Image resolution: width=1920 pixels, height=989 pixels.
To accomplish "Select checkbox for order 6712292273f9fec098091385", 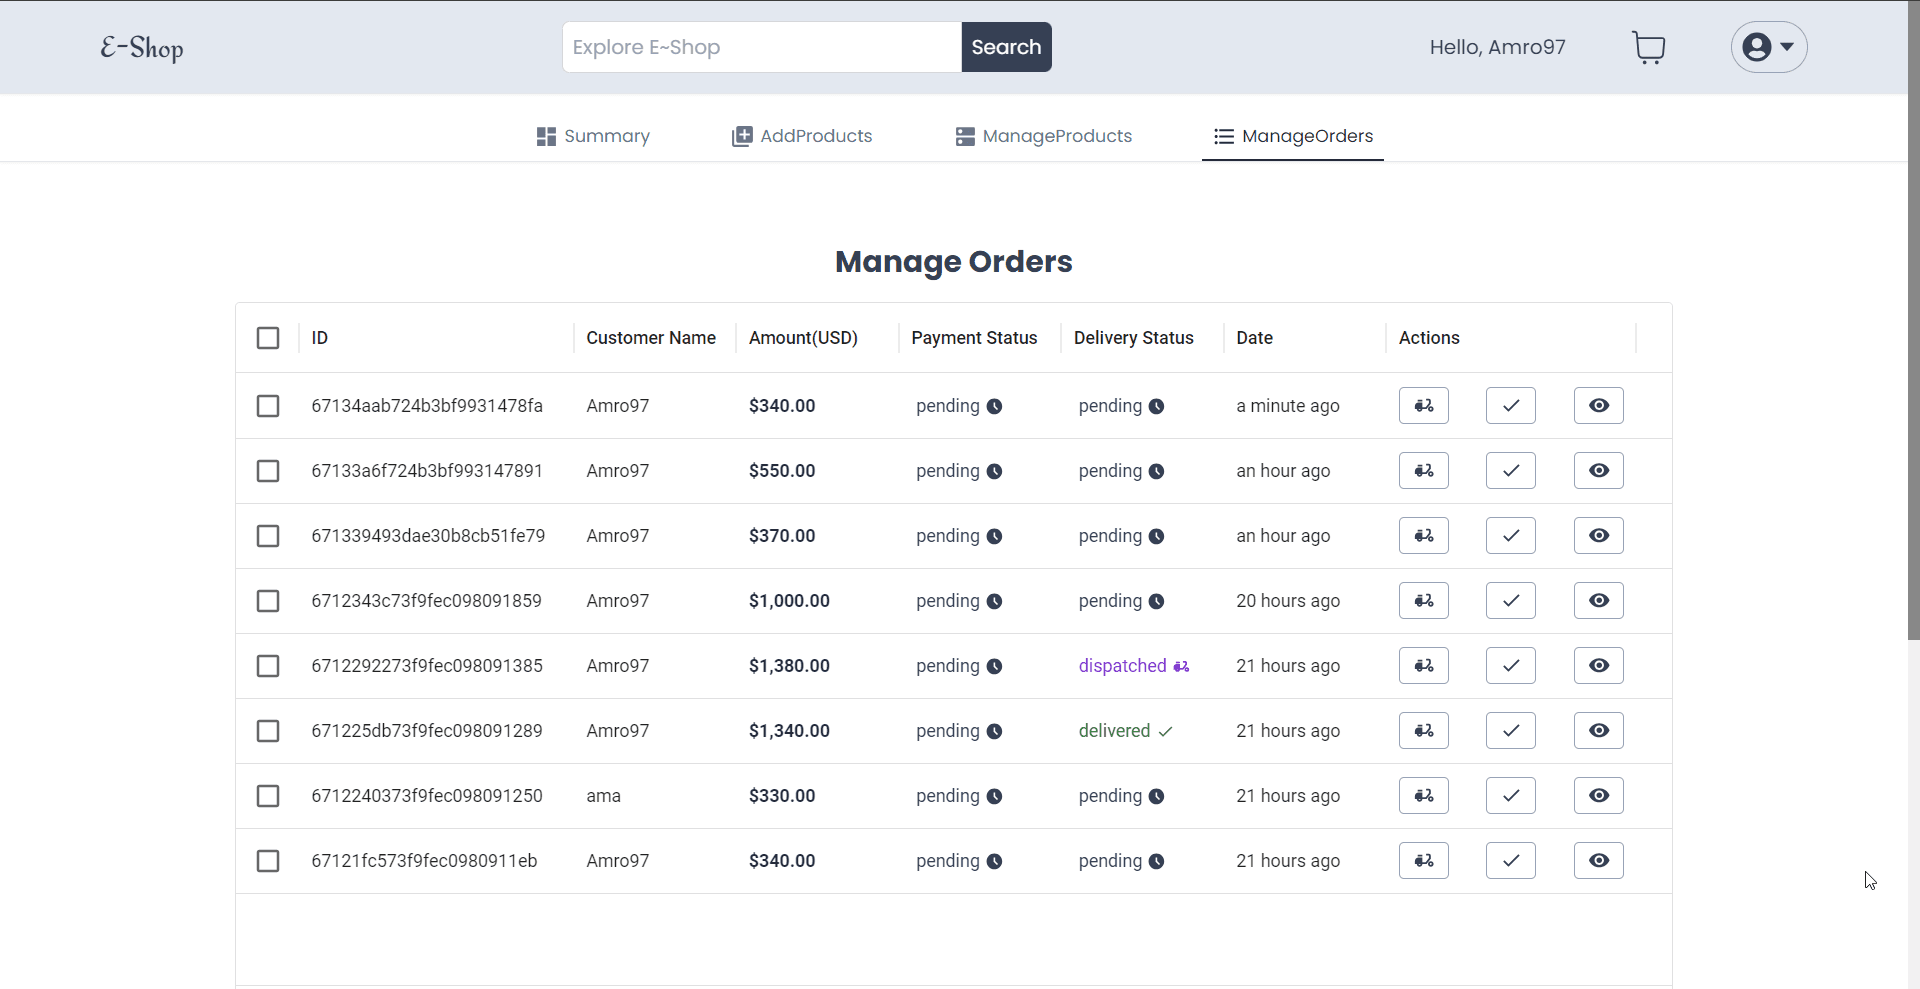I will pyautogui.click(x=268, y=666).
